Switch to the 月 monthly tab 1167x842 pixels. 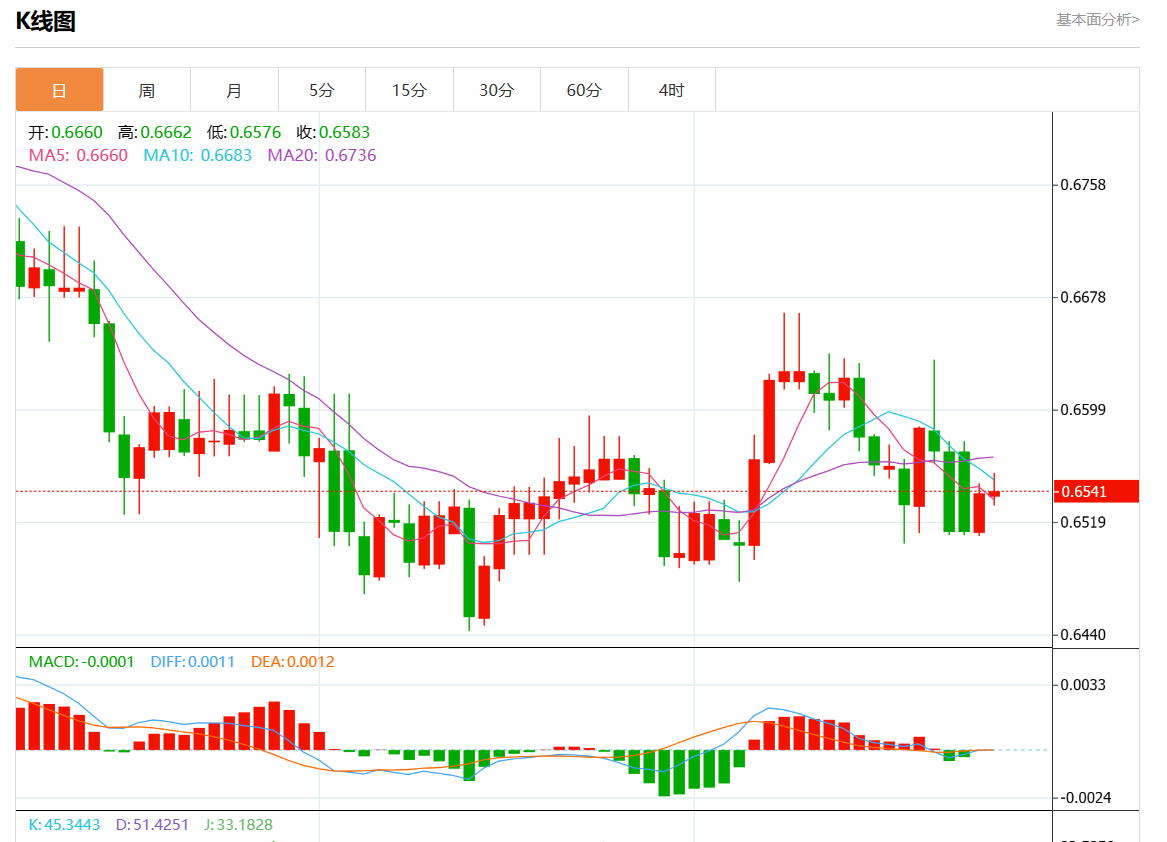234,90
